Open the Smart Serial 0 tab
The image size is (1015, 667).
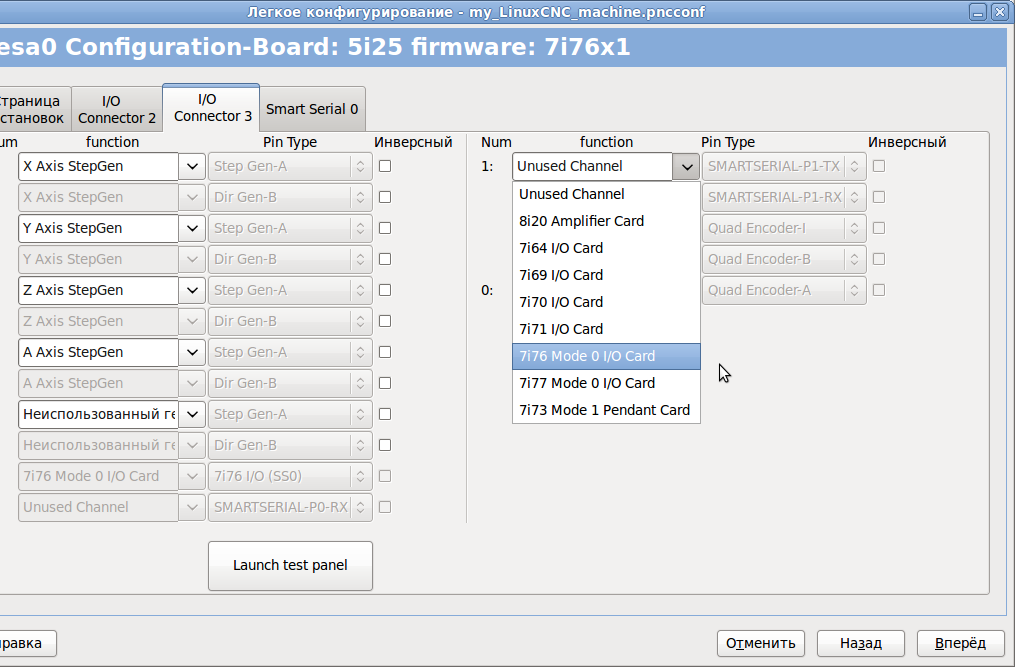[312, 109]
